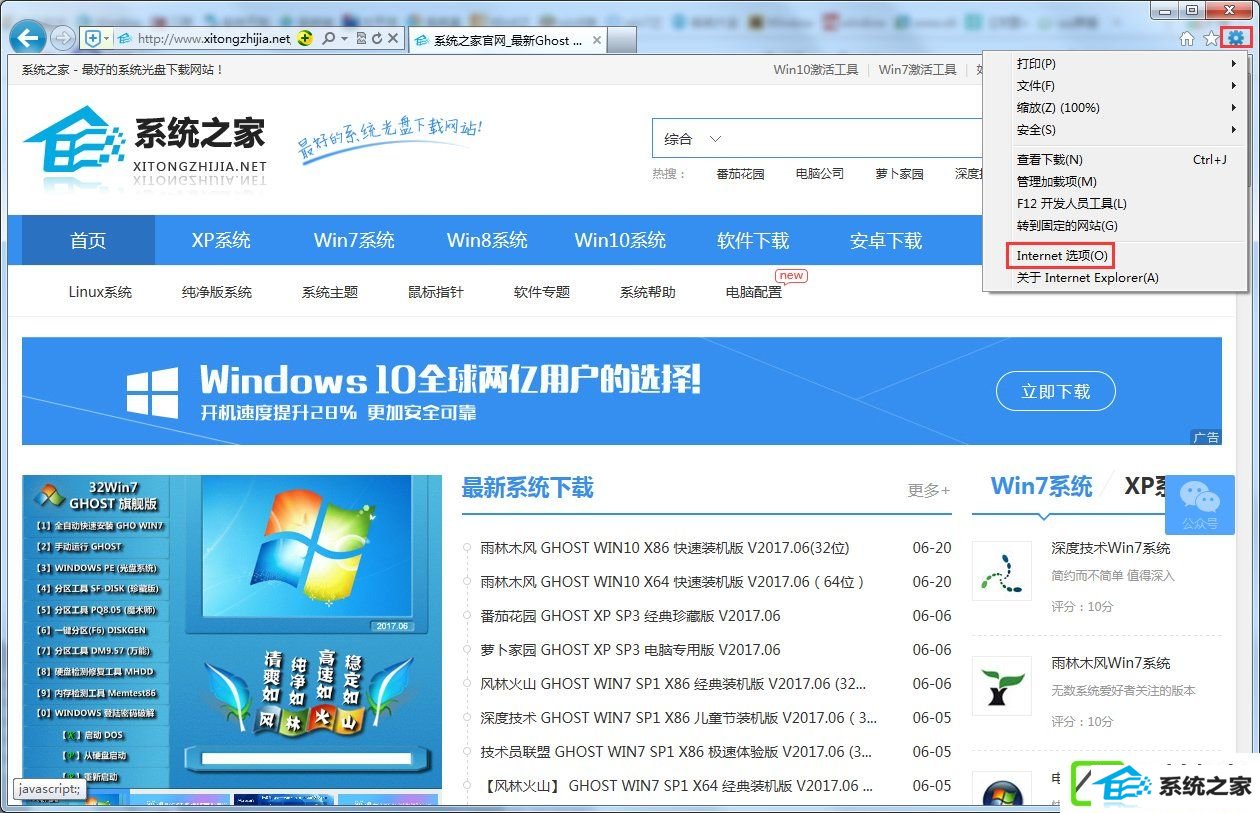Open 番茄花园 GHOST XP SP3 经典珍藏版 link
Viewport: 1260px width, 813px height.
point(630,616)
